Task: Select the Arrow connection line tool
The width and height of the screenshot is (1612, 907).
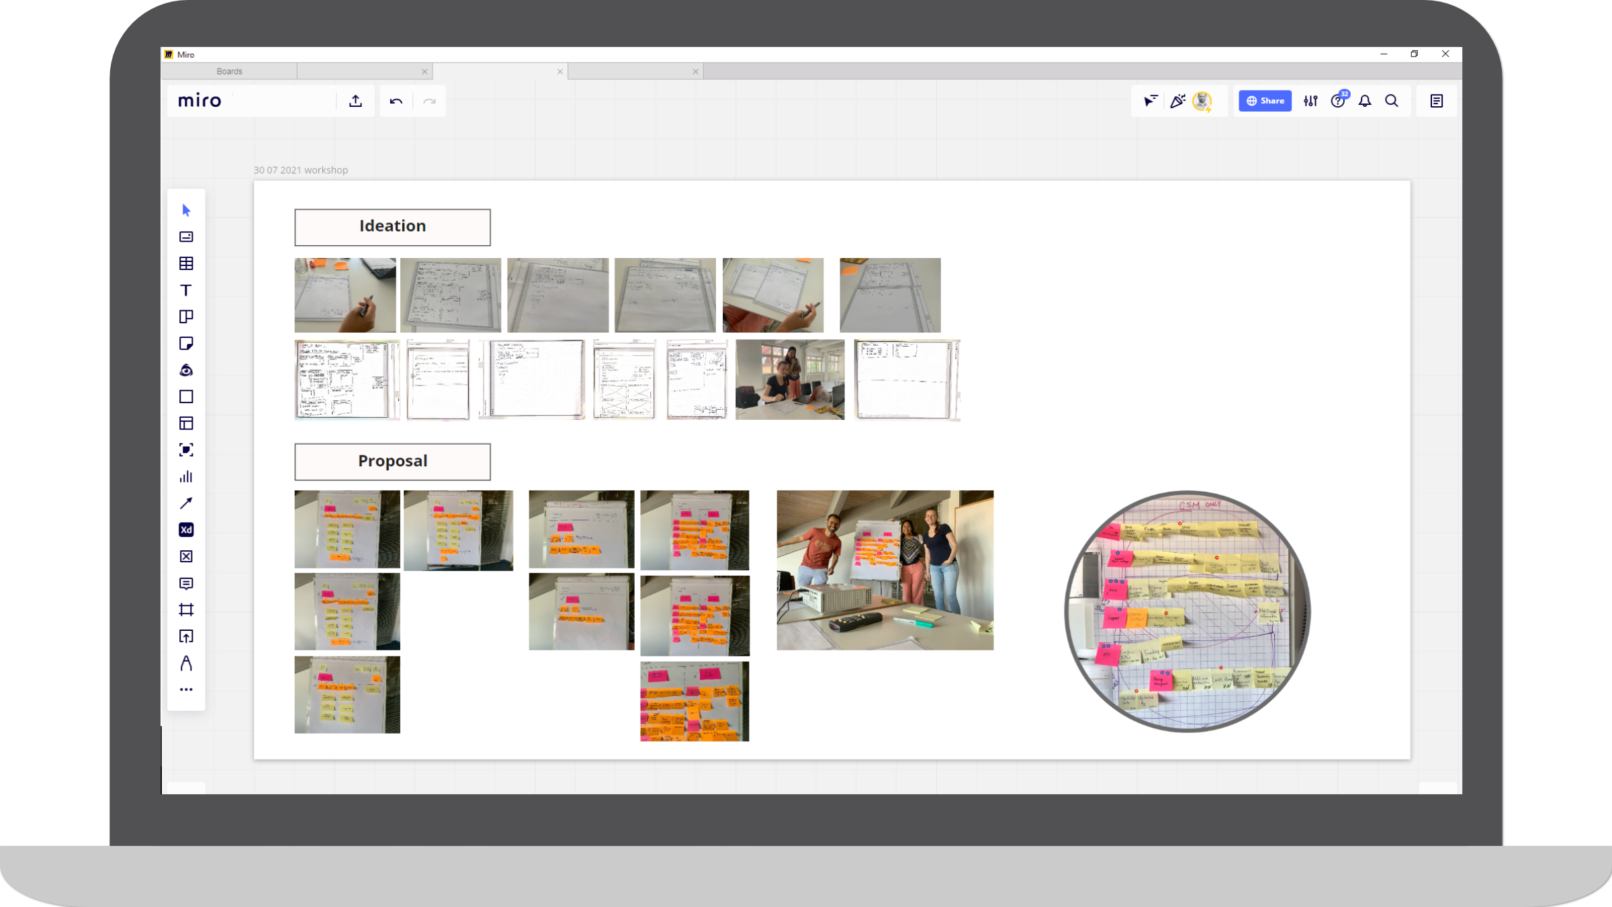Action: click(x=186, y=503)
